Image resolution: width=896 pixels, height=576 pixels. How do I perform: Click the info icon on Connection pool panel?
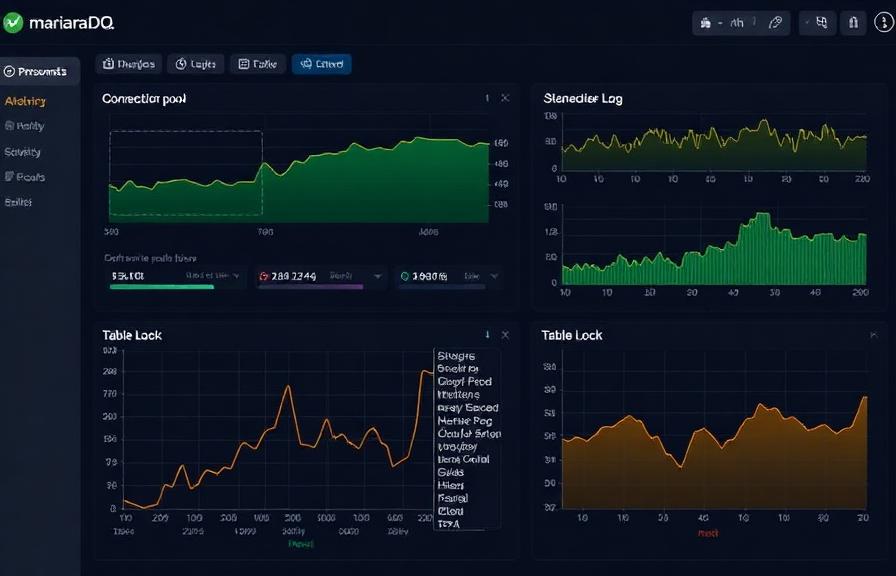pyautogui.click(x=487, y=98)
